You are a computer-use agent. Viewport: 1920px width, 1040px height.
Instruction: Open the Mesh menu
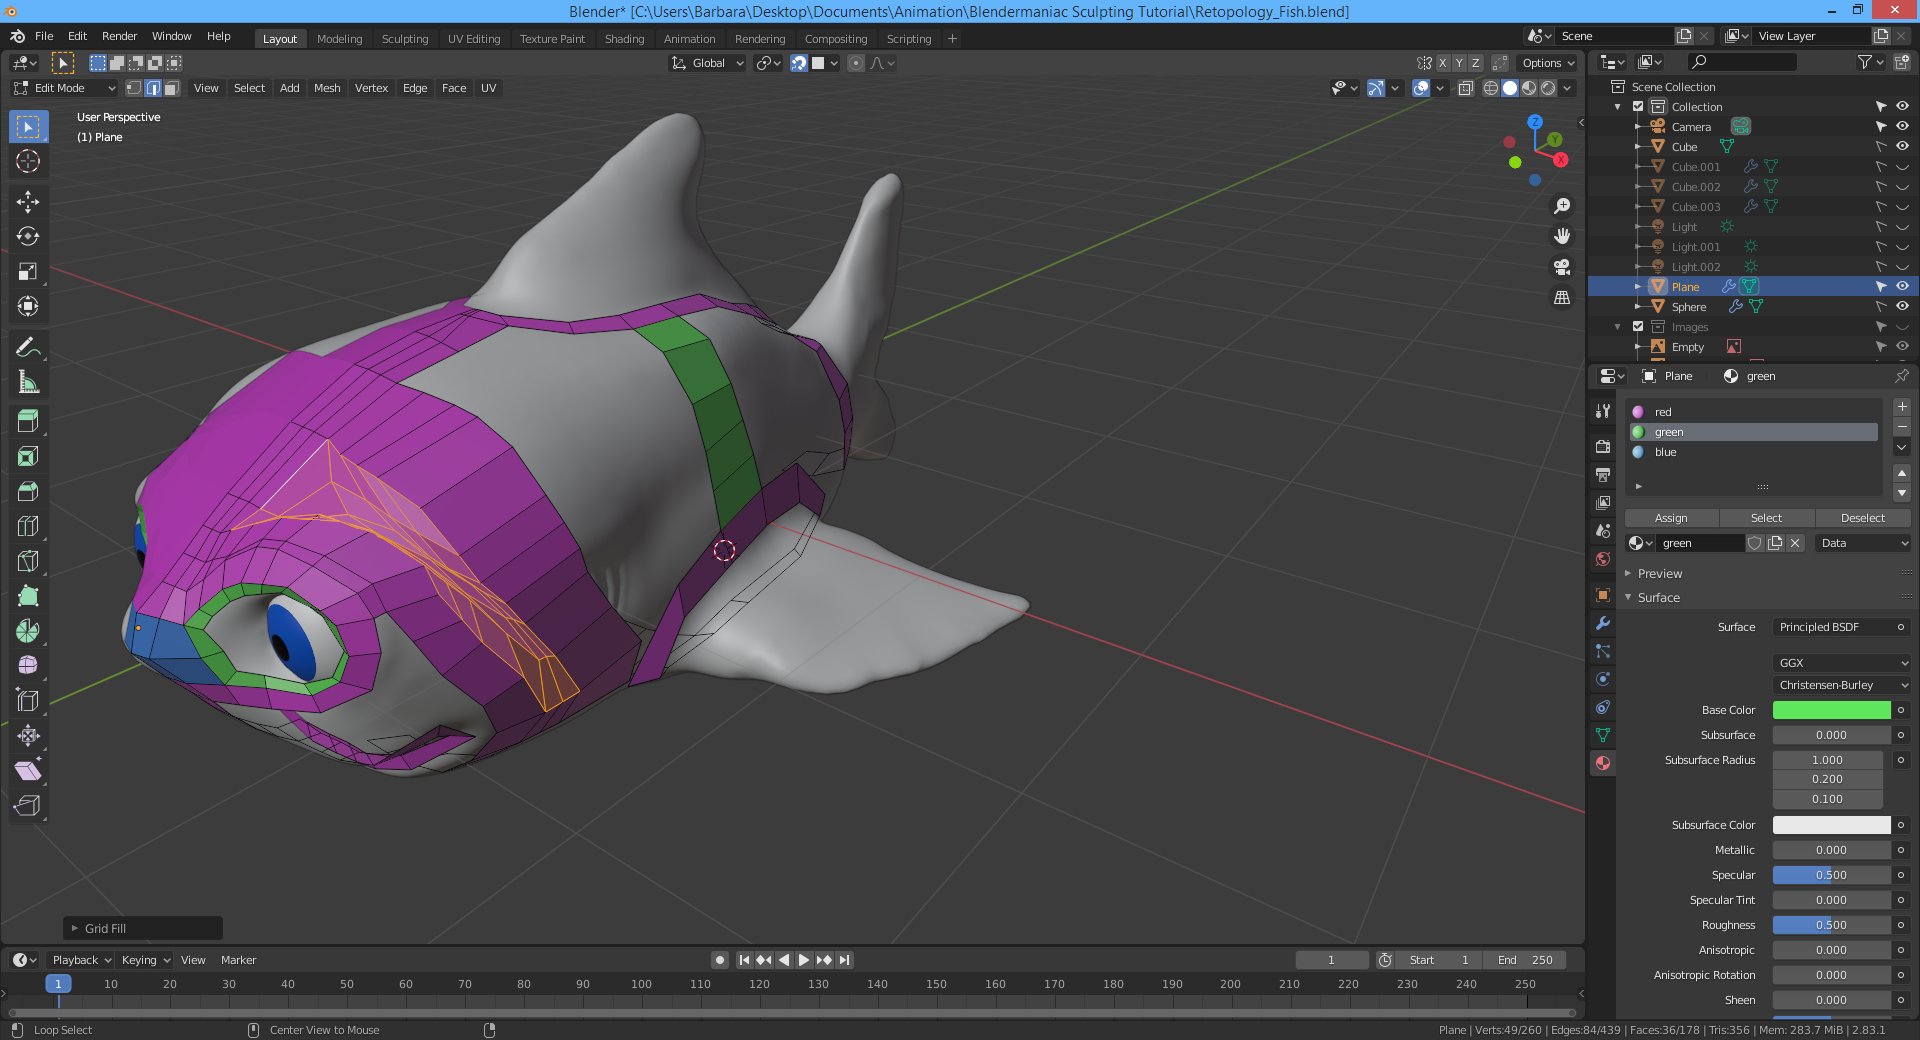(327, 88)
